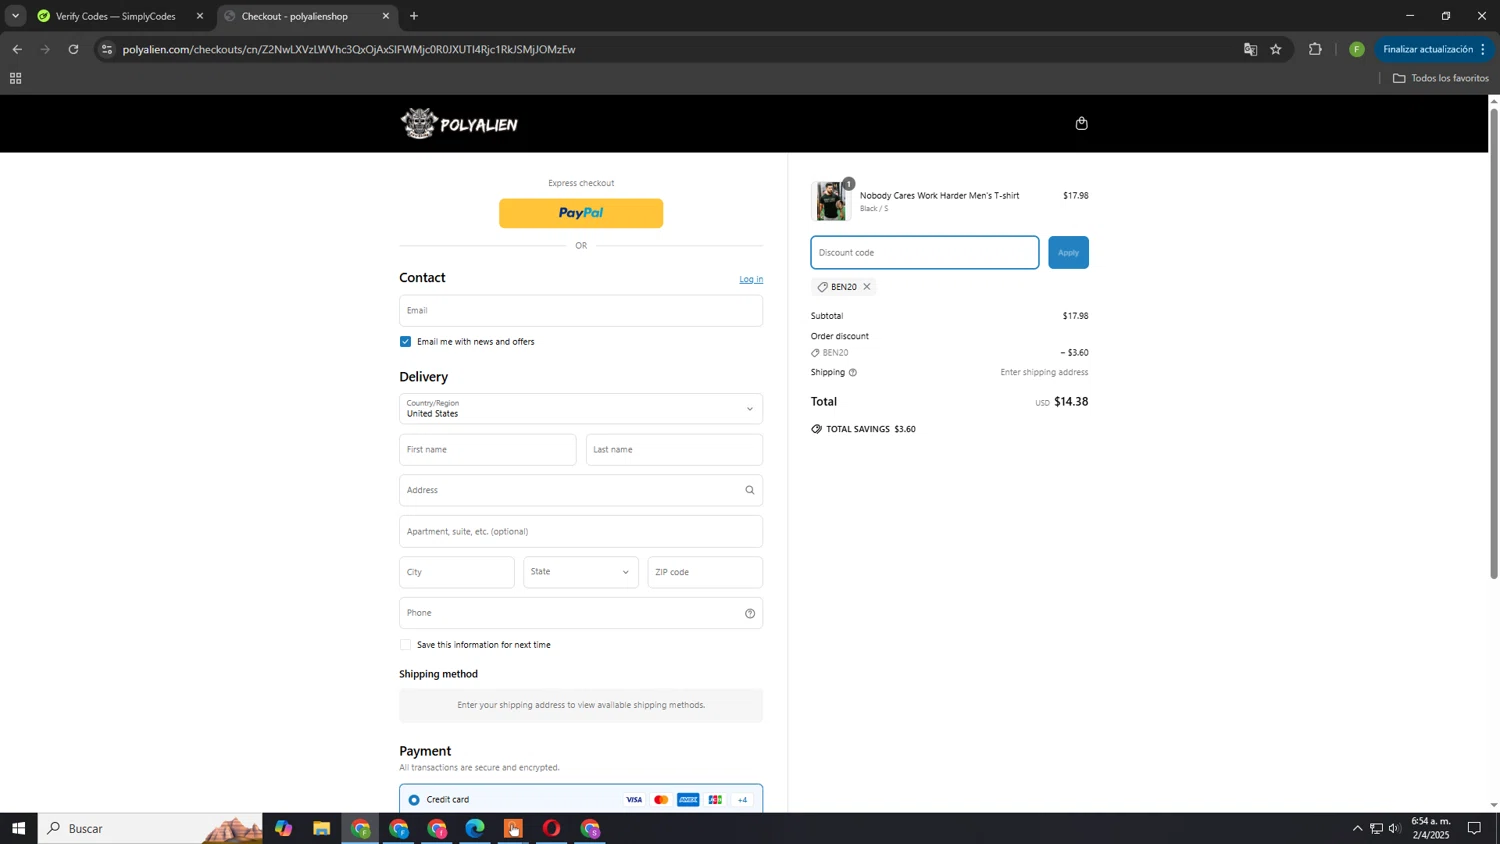Screen dimensions: 1500x844
Task: Open the Chrome apps grid shortcut
Action: pyautogui.click(x=15, y=78)
